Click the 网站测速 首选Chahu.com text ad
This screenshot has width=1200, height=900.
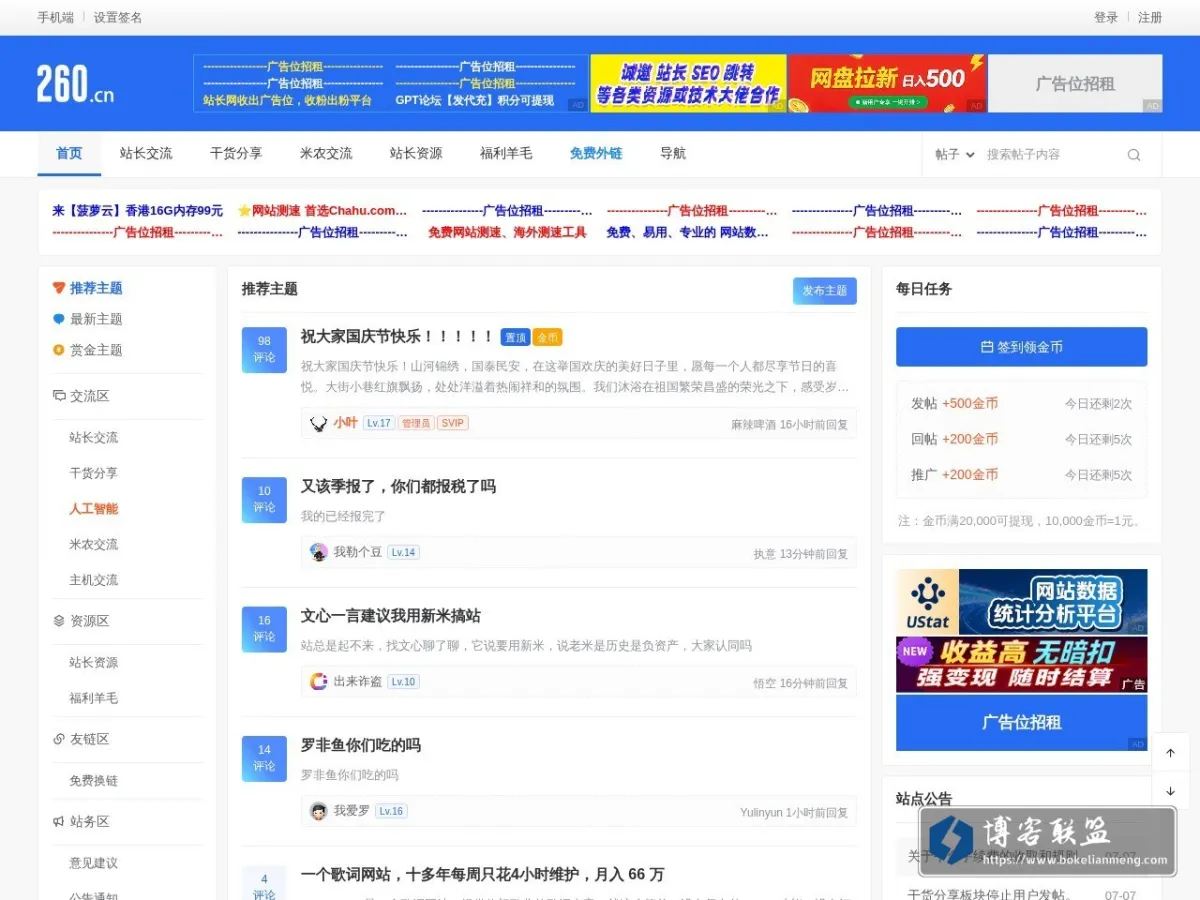(x=322, y=211)
